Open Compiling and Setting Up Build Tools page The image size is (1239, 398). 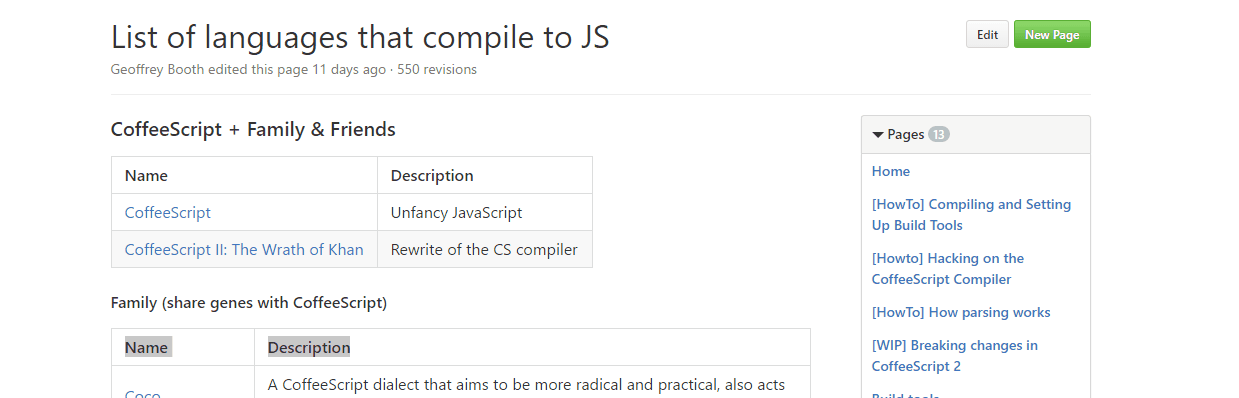click(971, 215)
